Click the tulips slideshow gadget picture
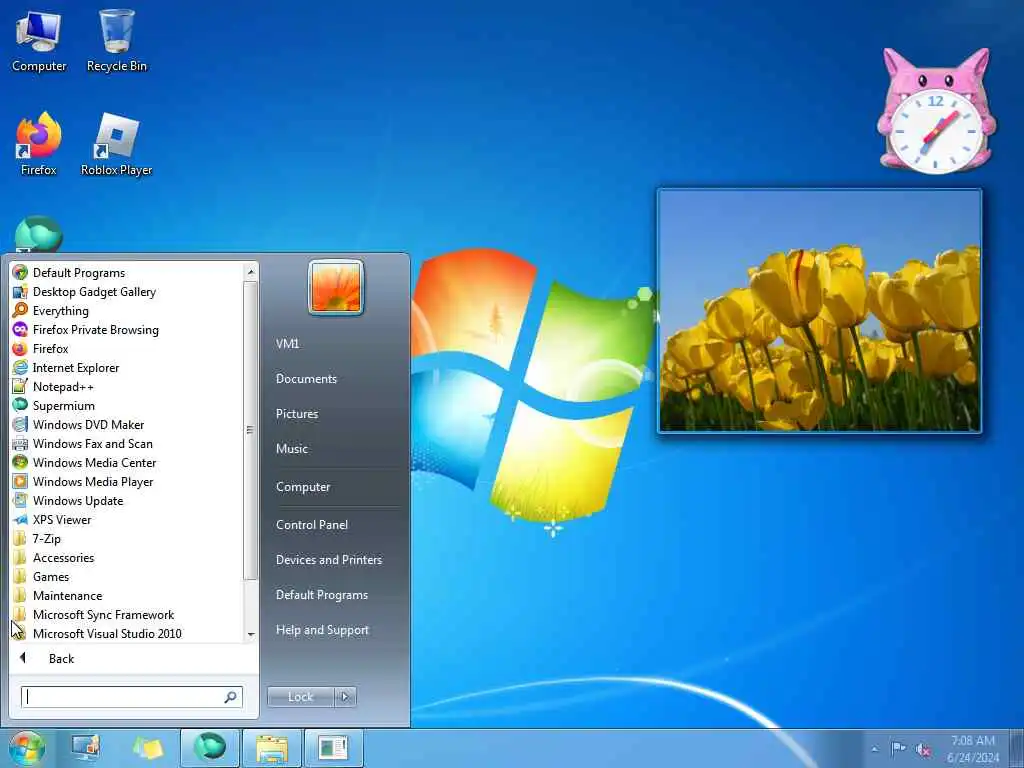This screenshot has width=1024, height=768. click(820, 311)
